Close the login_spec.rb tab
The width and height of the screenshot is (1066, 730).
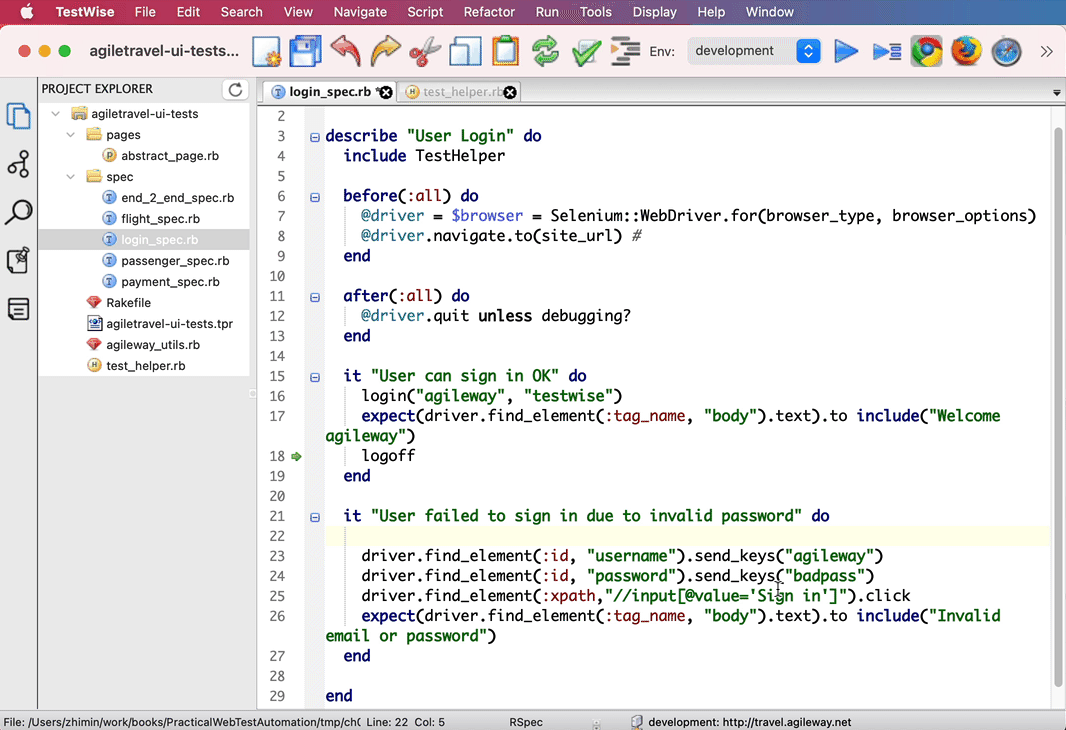386,90
